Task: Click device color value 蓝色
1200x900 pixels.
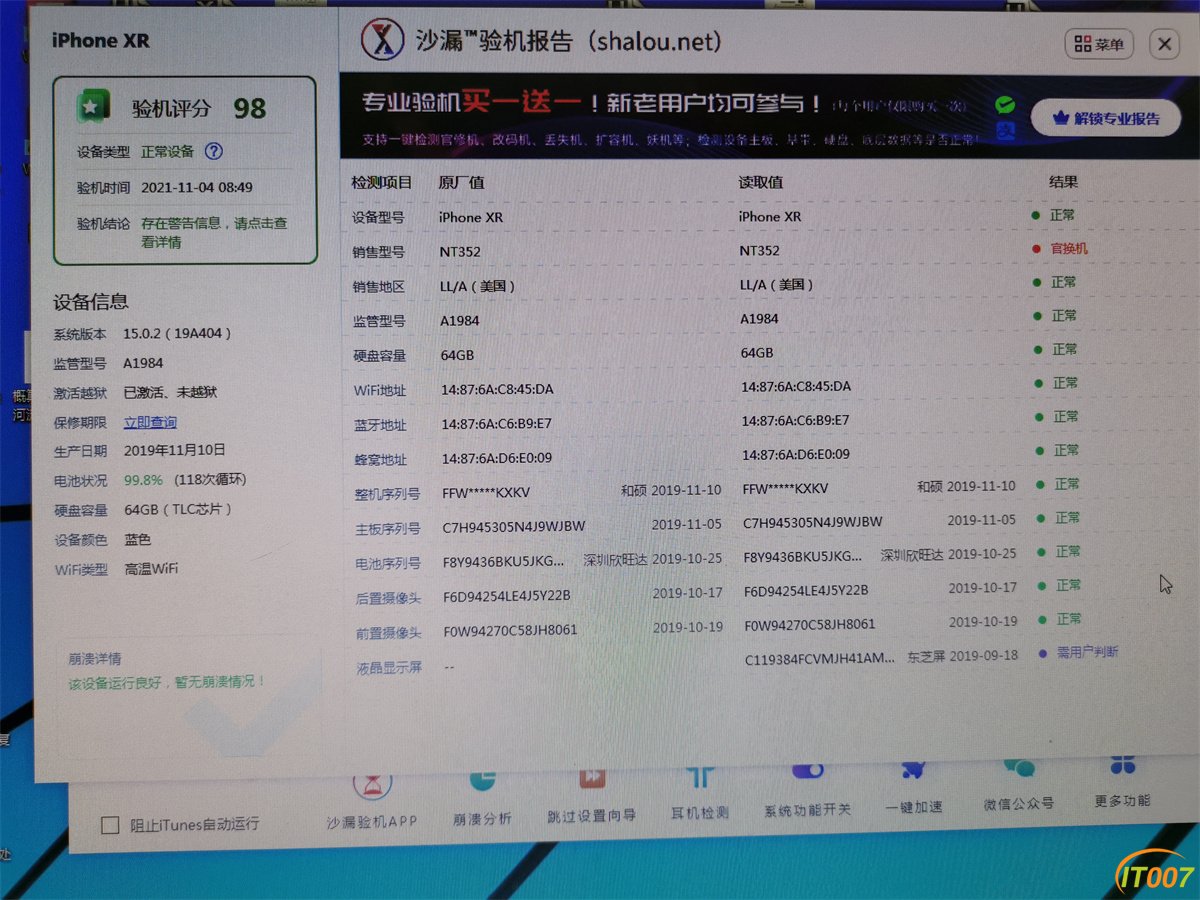Action: (x=138, y=539)
